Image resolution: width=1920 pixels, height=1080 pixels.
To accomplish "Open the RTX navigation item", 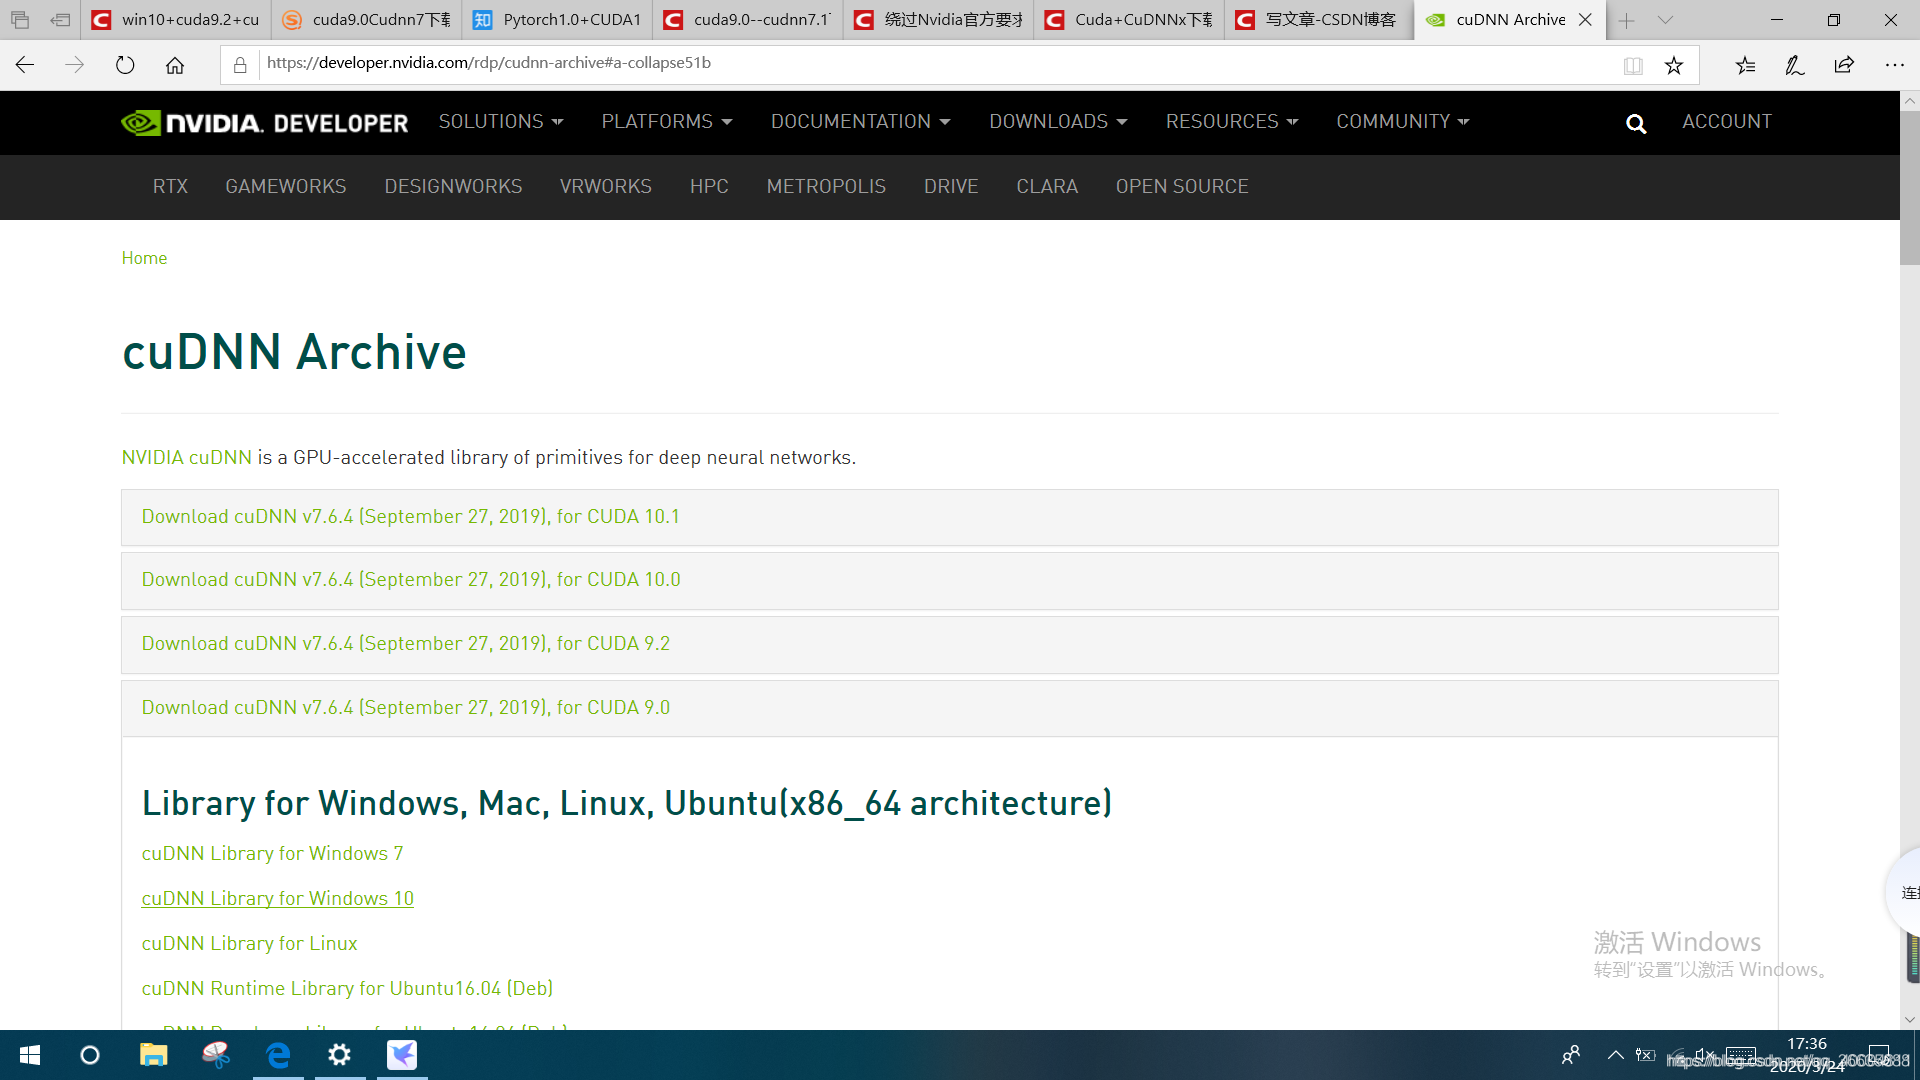I will point(170,187).
